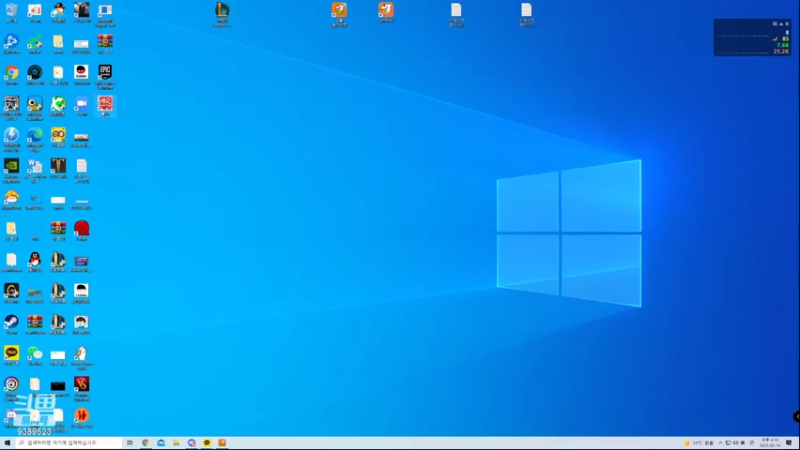The height and width of the screenshot is (450, 800).
Task: Select the Steam desktop shortcut
Action: [x=11, y=325]
